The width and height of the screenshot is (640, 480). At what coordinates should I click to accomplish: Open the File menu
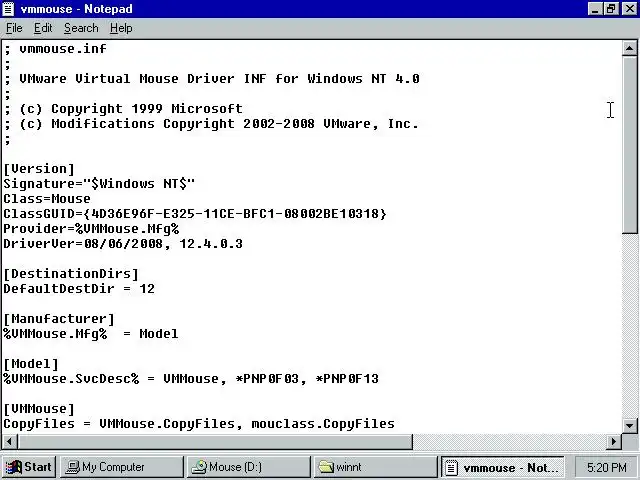pos(14,28)
